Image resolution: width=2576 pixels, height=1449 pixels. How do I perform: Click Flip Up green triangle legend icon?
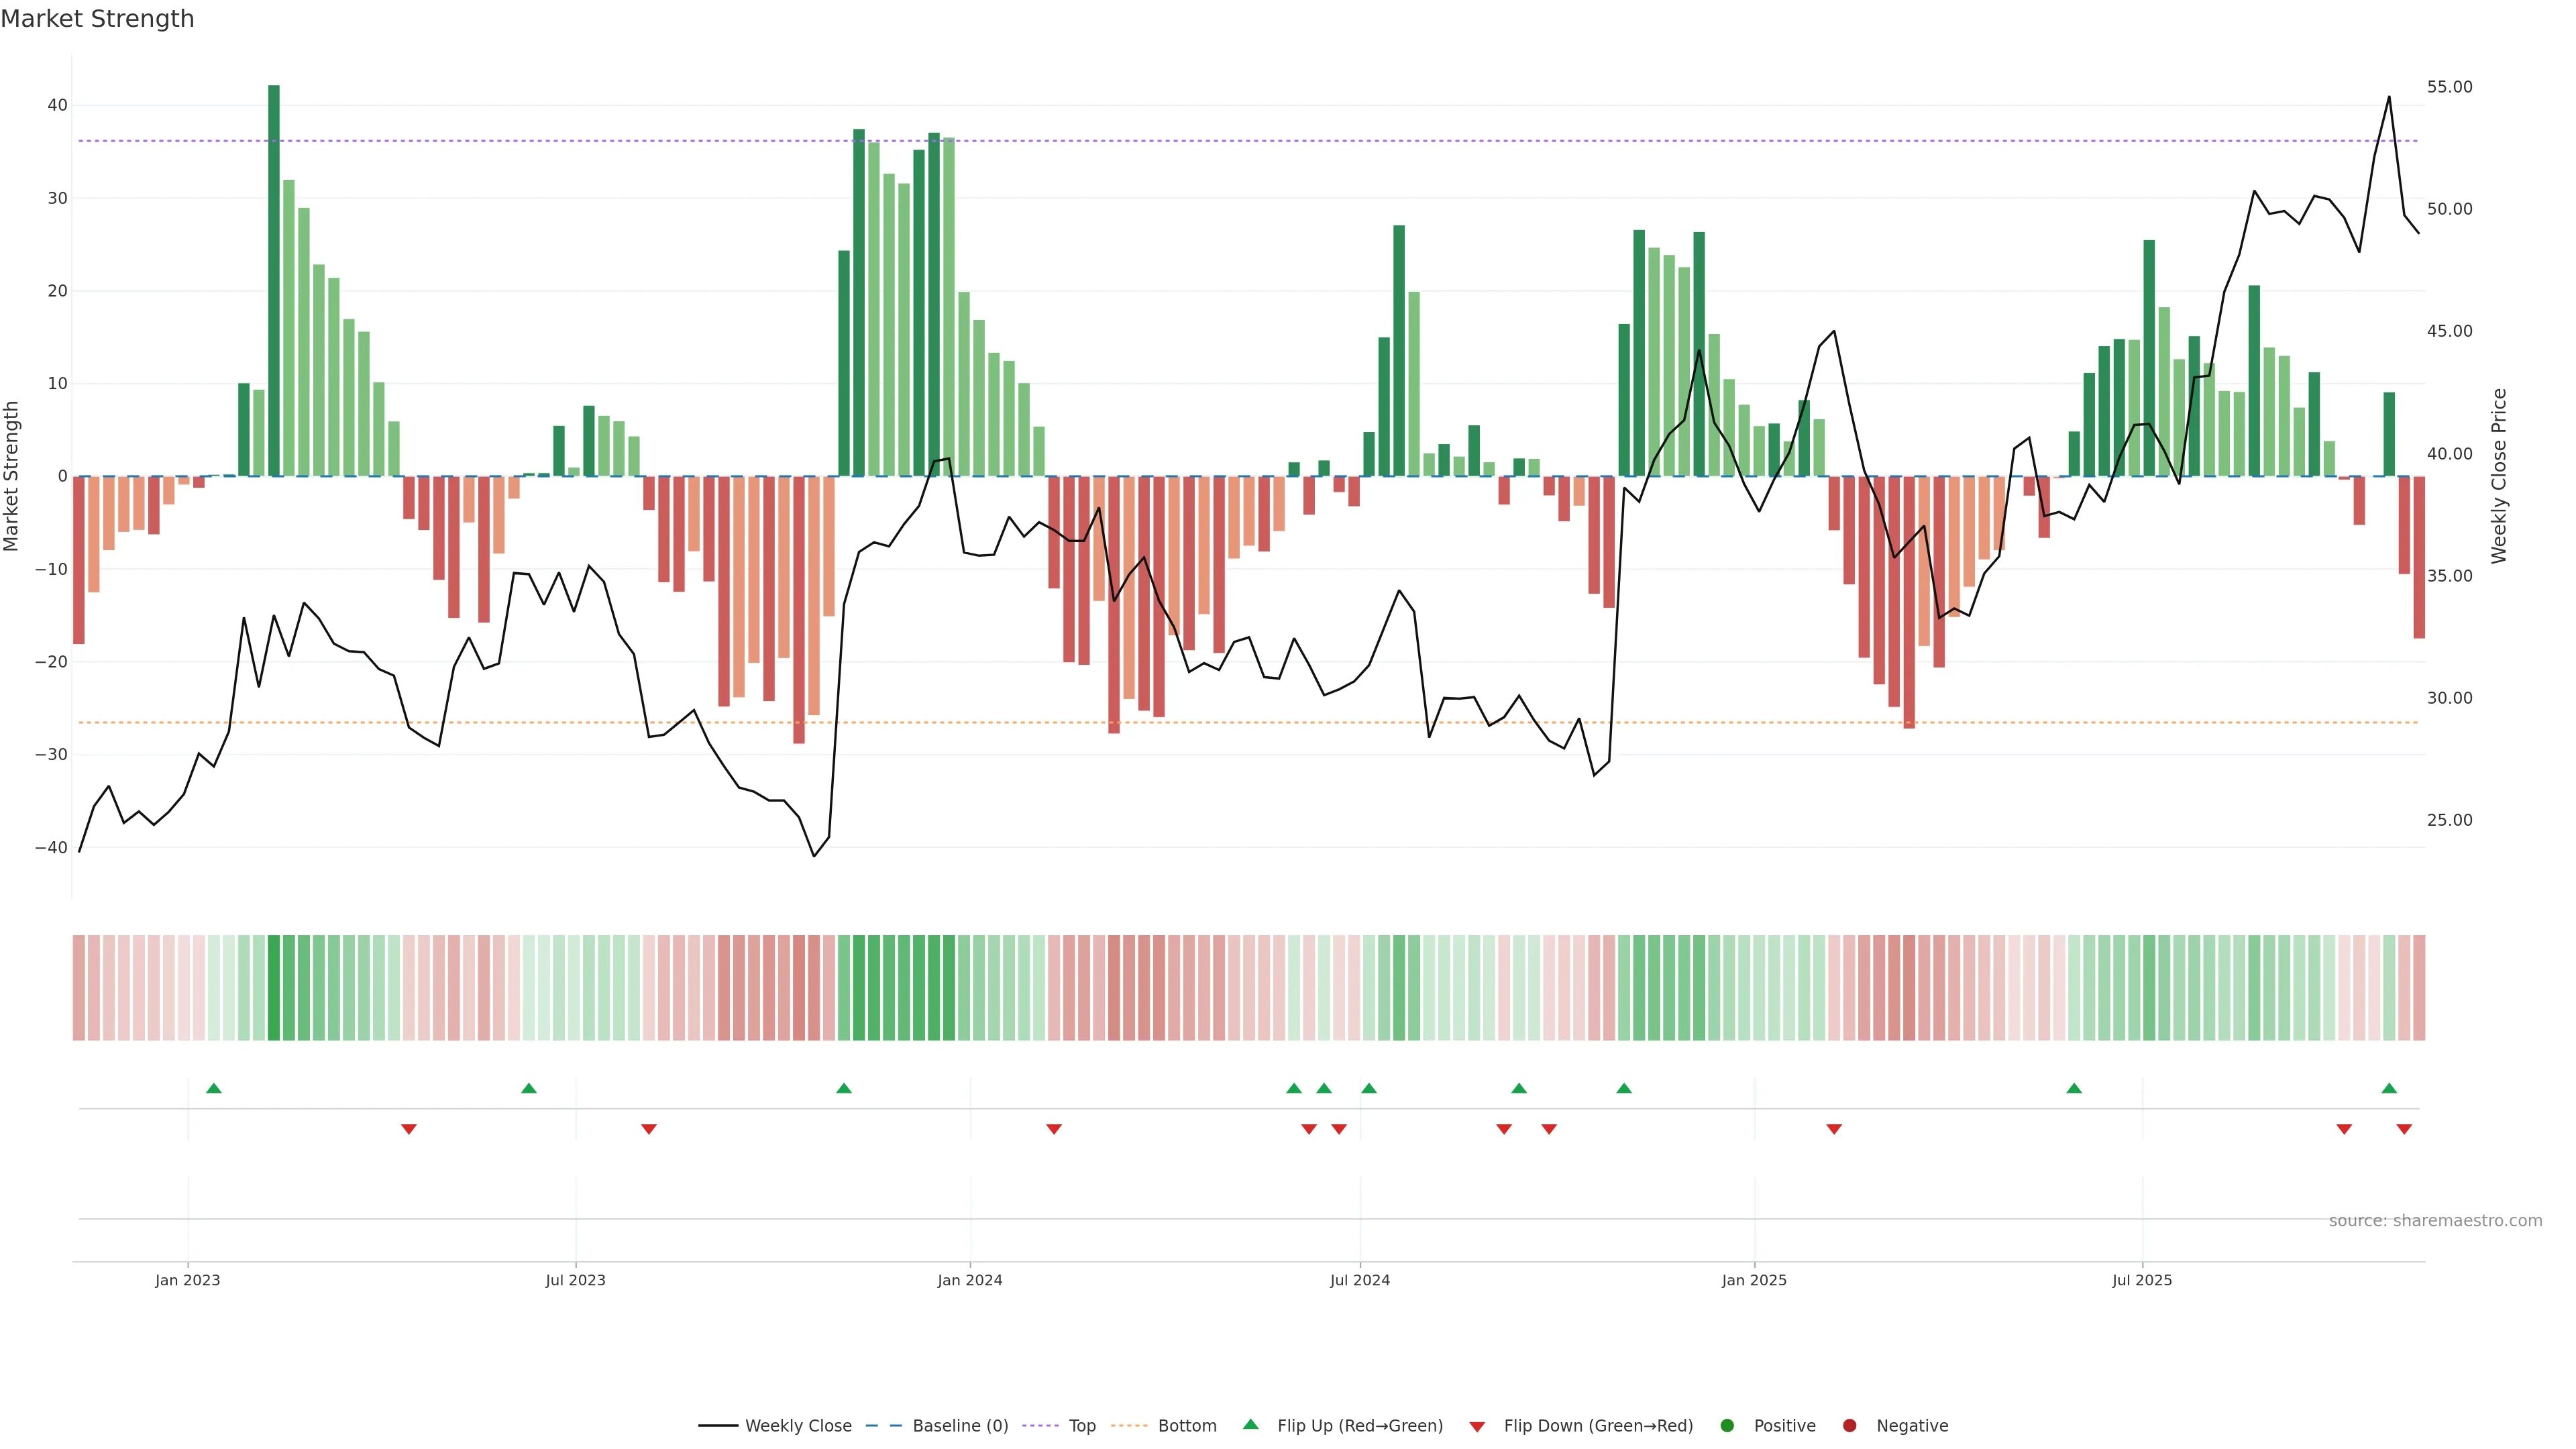click(x=1250, y=1425)
